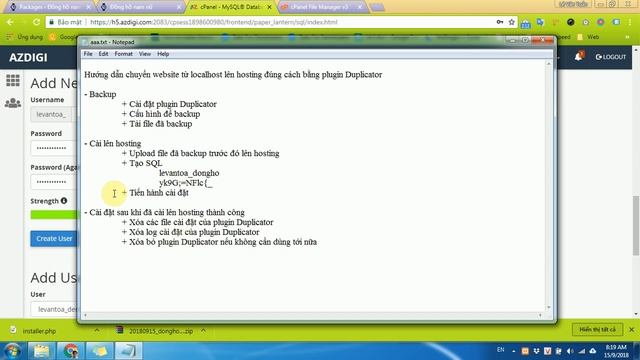Click the '- Backup' heading line in Notepad
Screen dimensions: 640x360
point(100,94)
